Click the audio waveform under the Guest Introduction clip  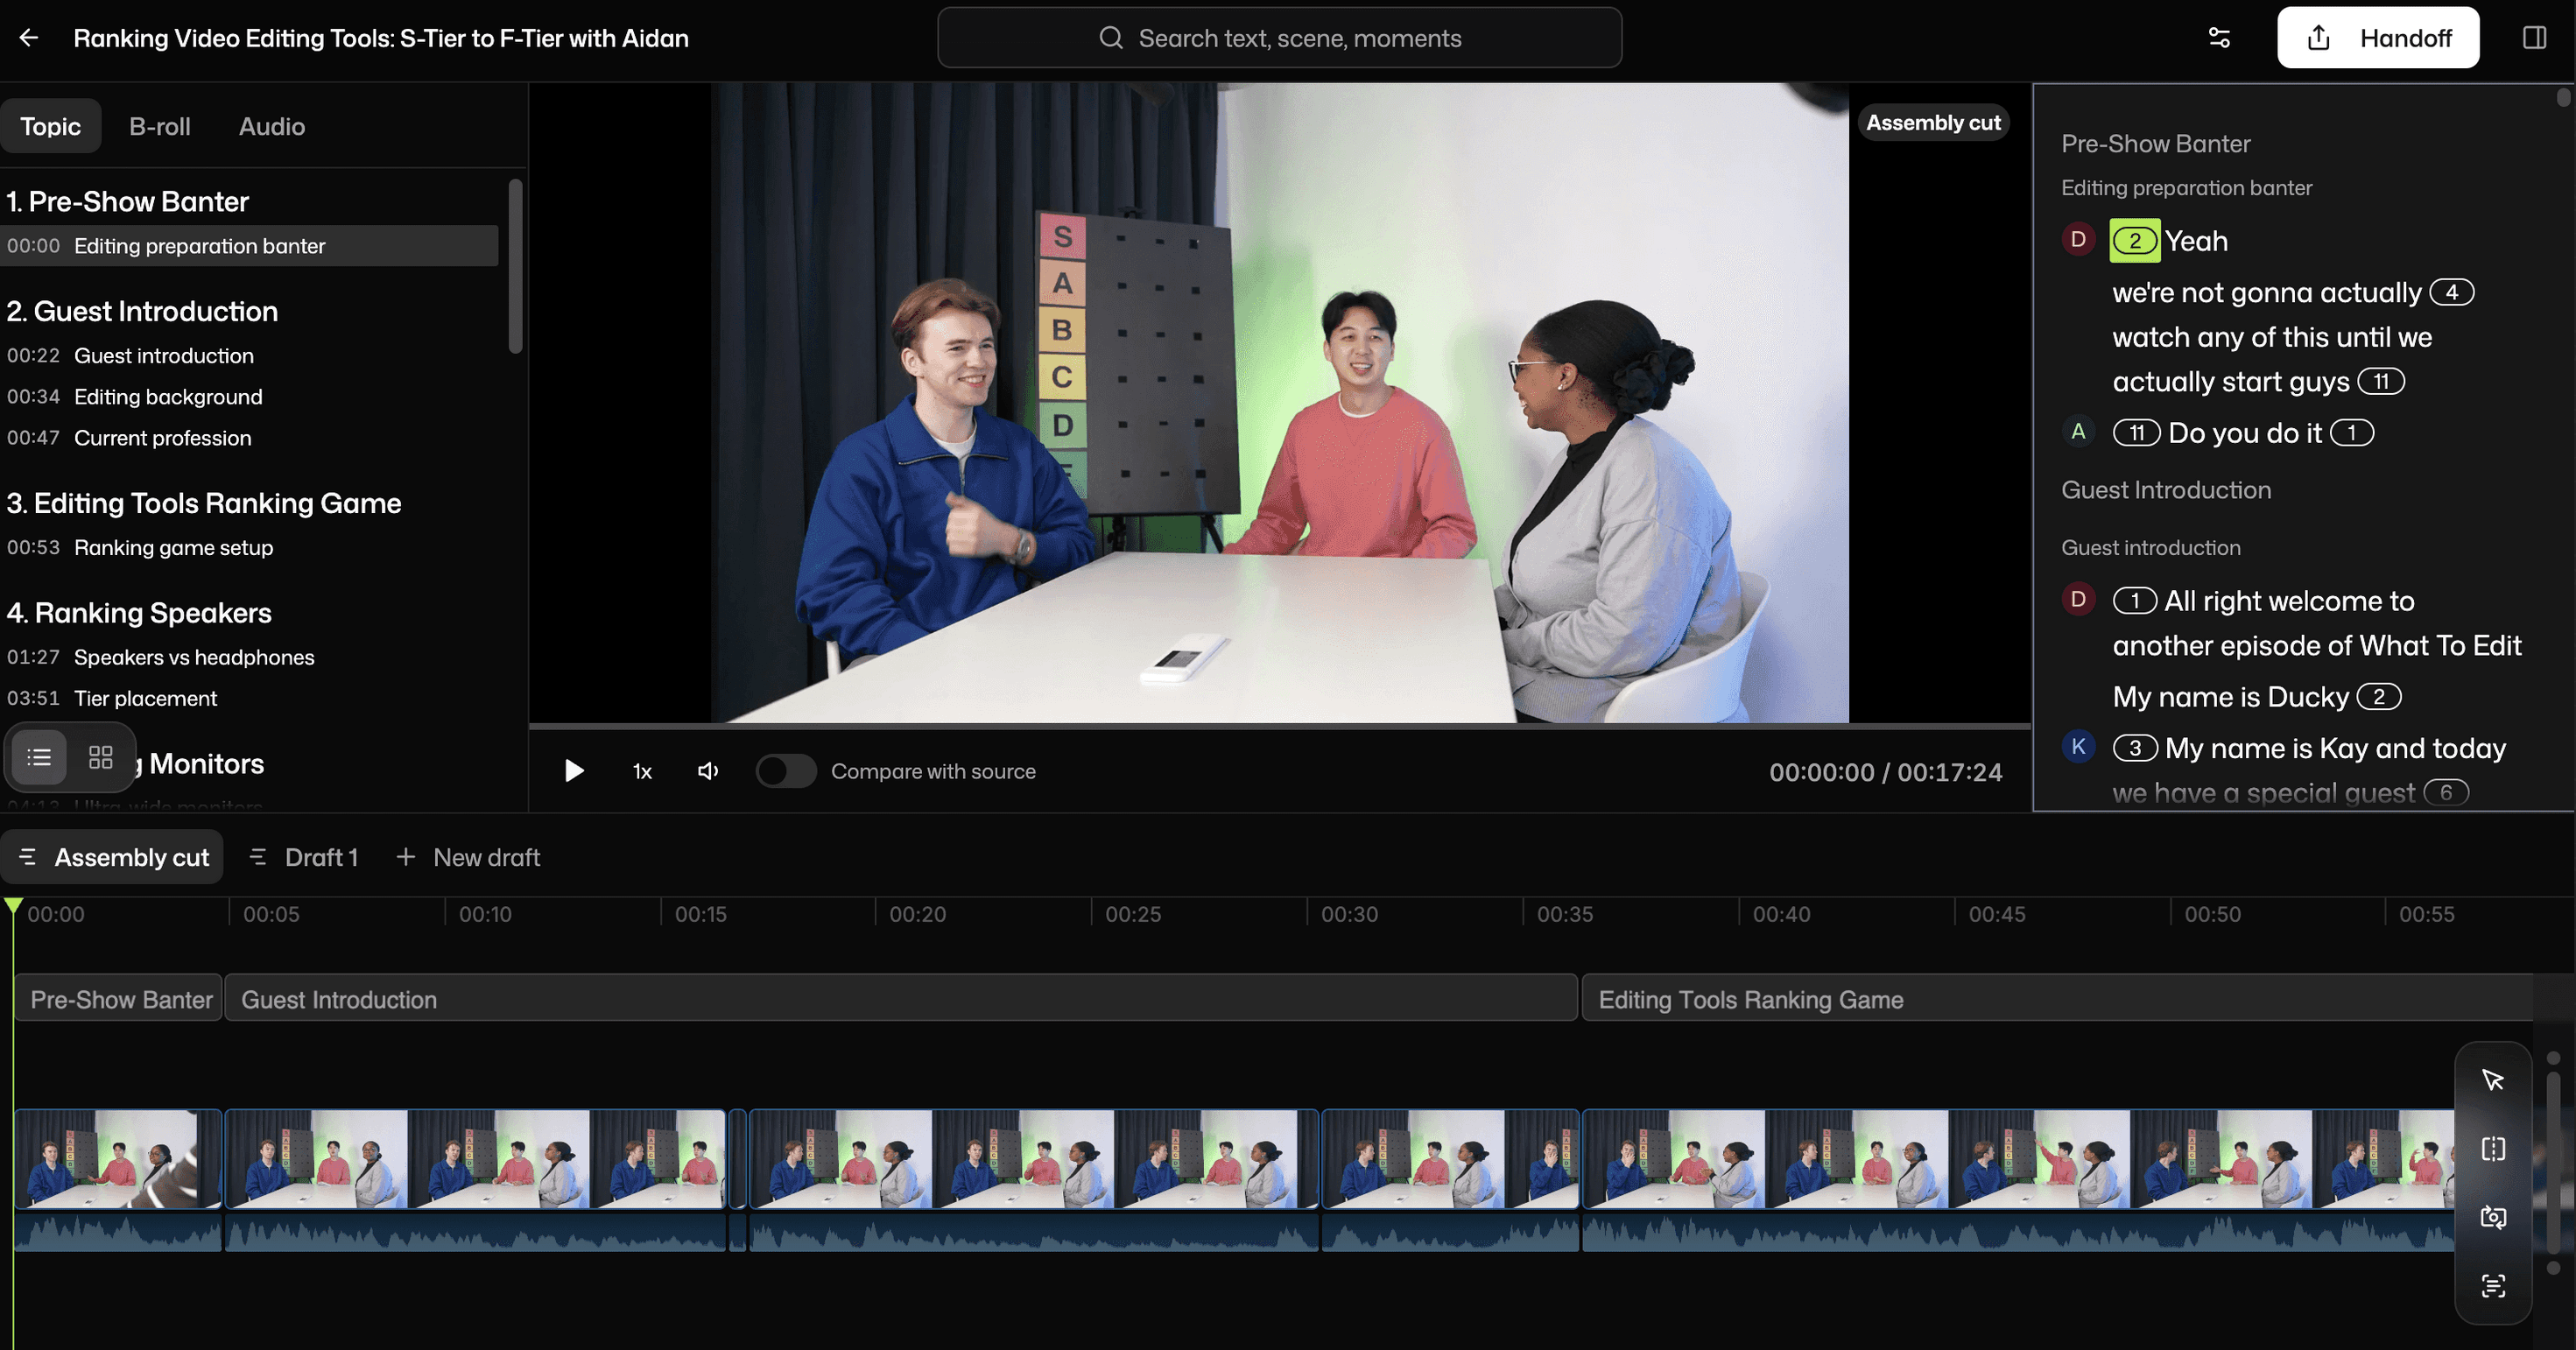pyautogui.click(x=475, y=1232)
